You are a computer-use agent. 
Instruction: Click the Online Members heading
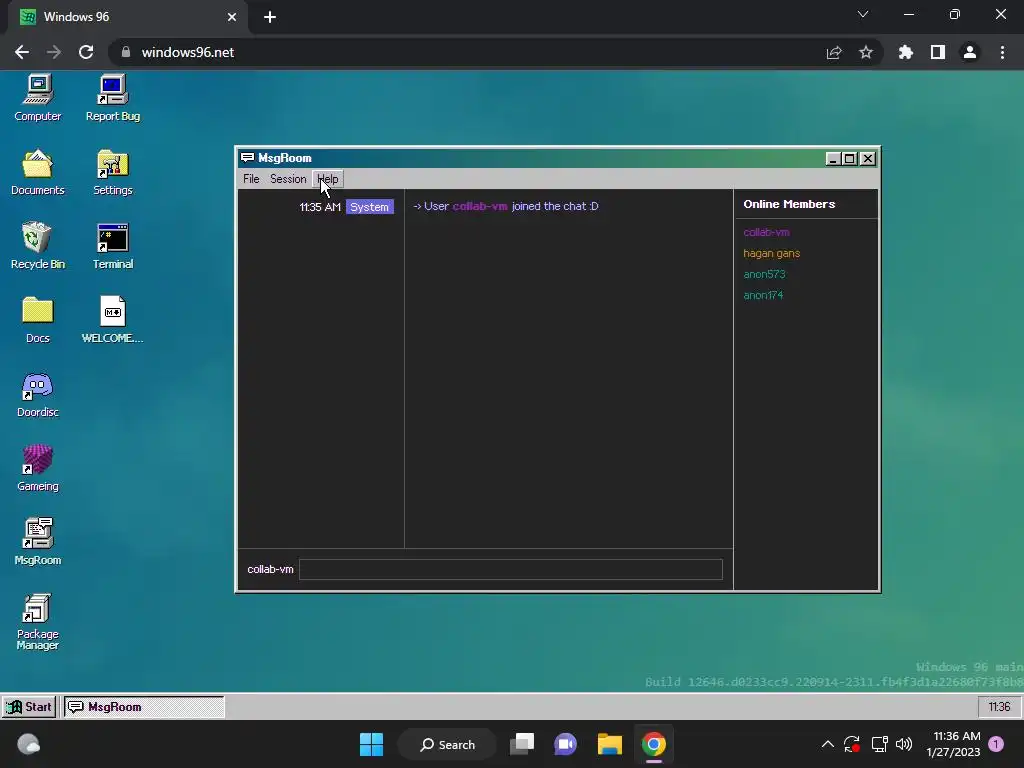point(789,204)
